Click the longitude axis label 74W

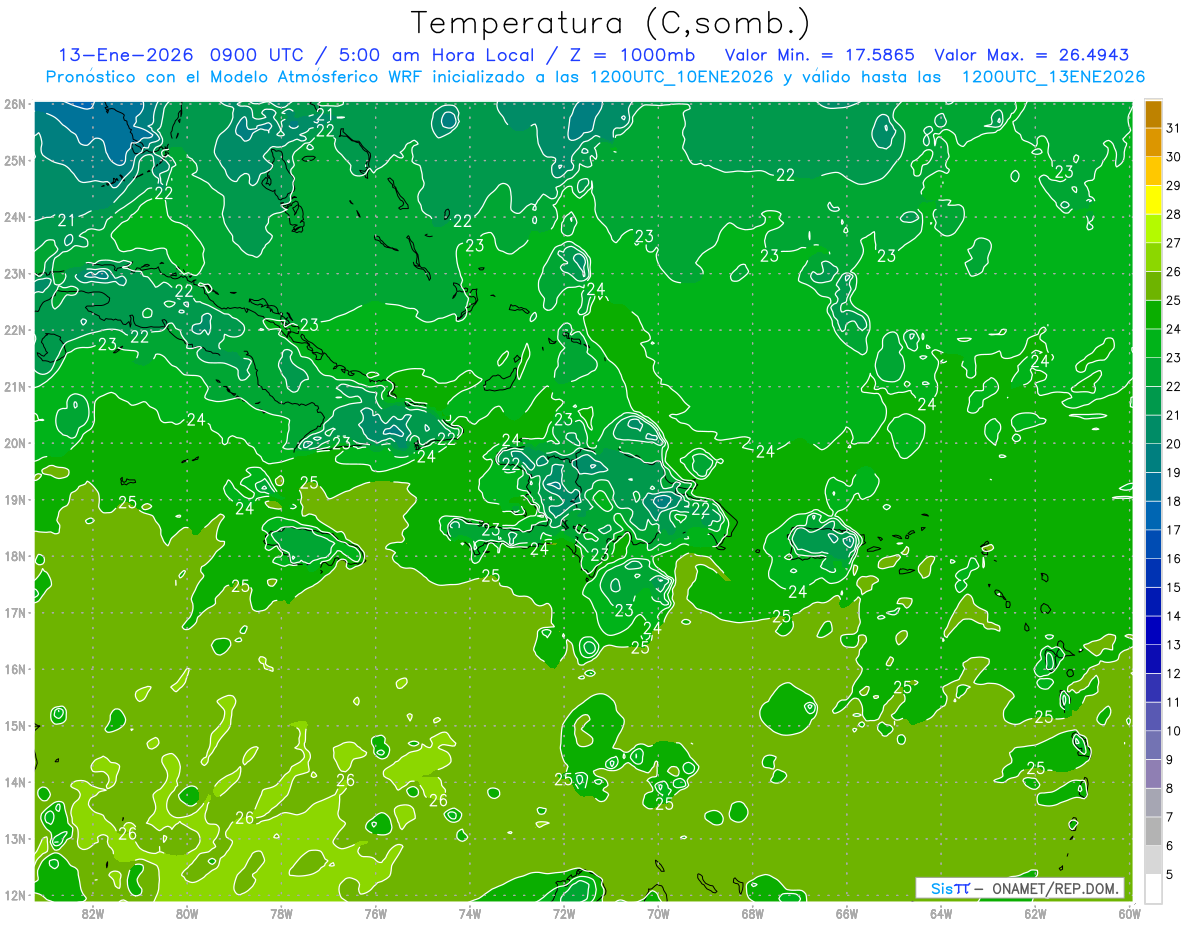click(x=469, y=912)
